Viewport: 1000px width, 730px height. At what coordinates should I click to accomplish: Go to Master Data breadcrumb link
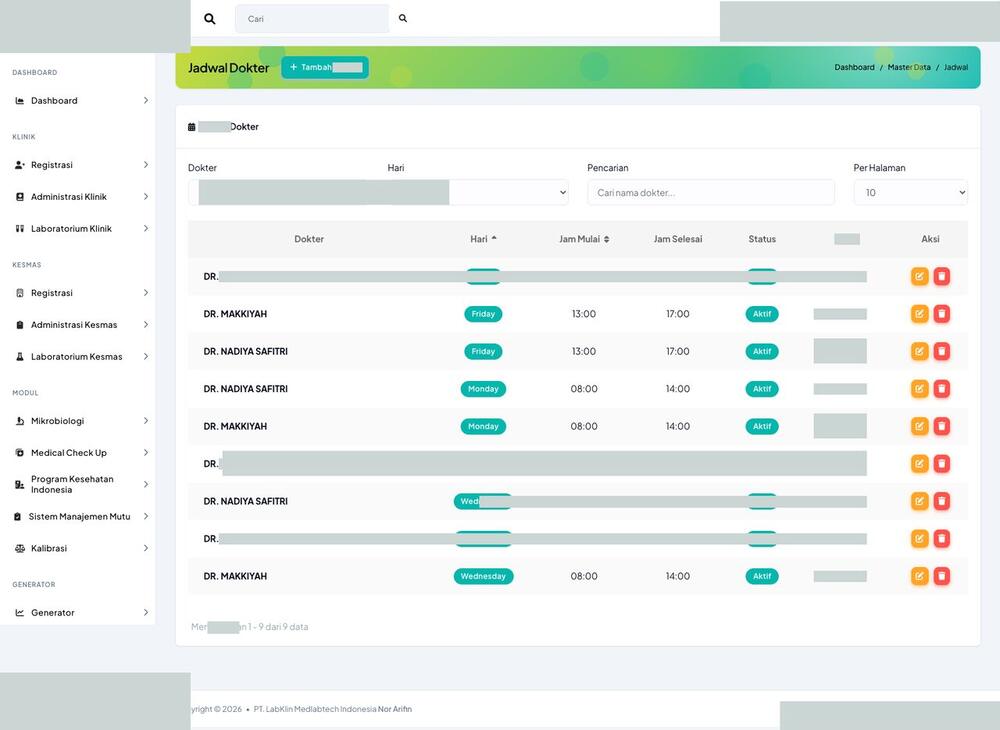pyautogui.click(x=909, y=67)
